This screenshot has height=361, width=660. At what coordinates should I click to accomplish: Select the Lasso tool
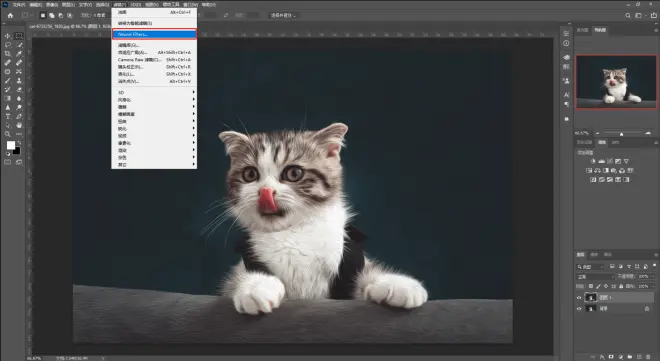[8, 45]
